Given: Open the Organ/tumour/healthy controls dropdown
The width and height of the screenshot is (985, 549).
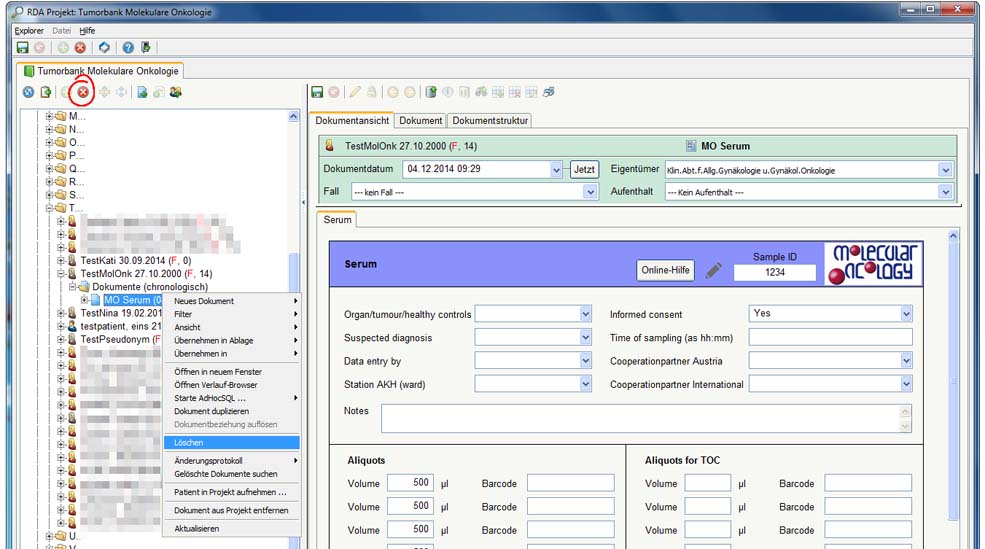Looking at the screenshot, I should coord(586,314).
